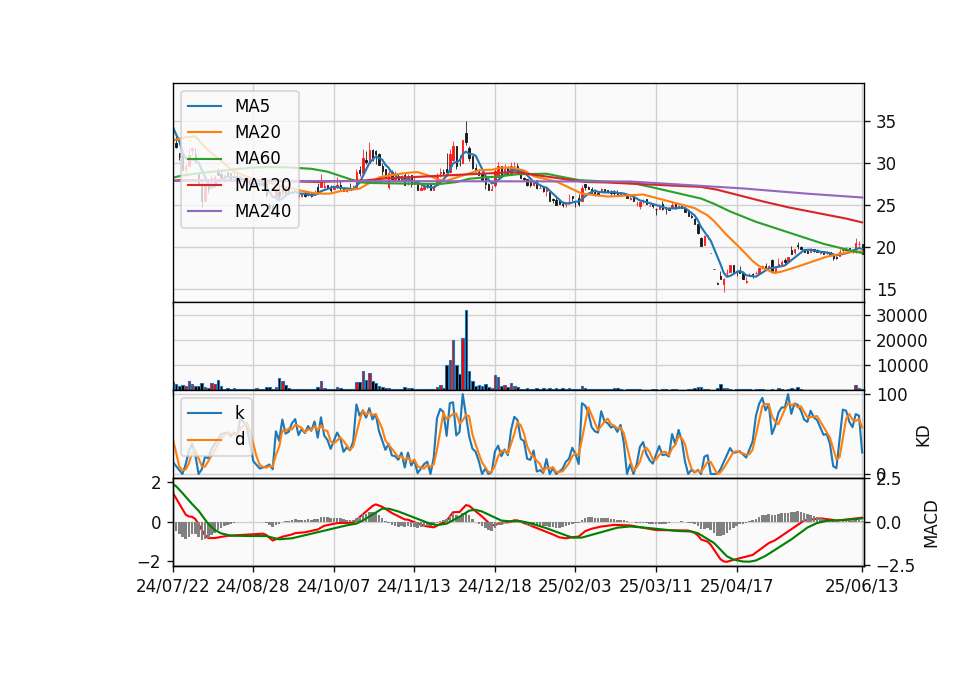Click the MACD right axis value 0.0

click(x=888, y=523)
